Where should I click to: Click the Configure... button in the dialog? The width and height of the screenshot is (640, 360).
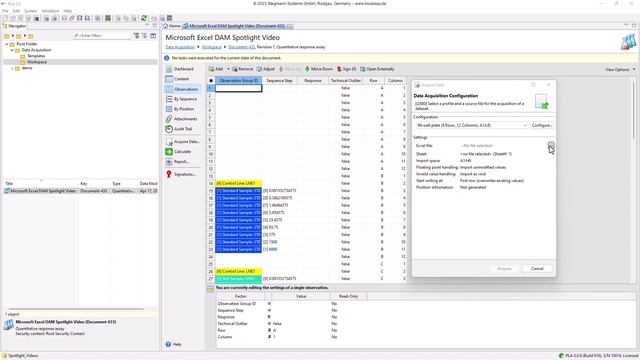(542, 125)
